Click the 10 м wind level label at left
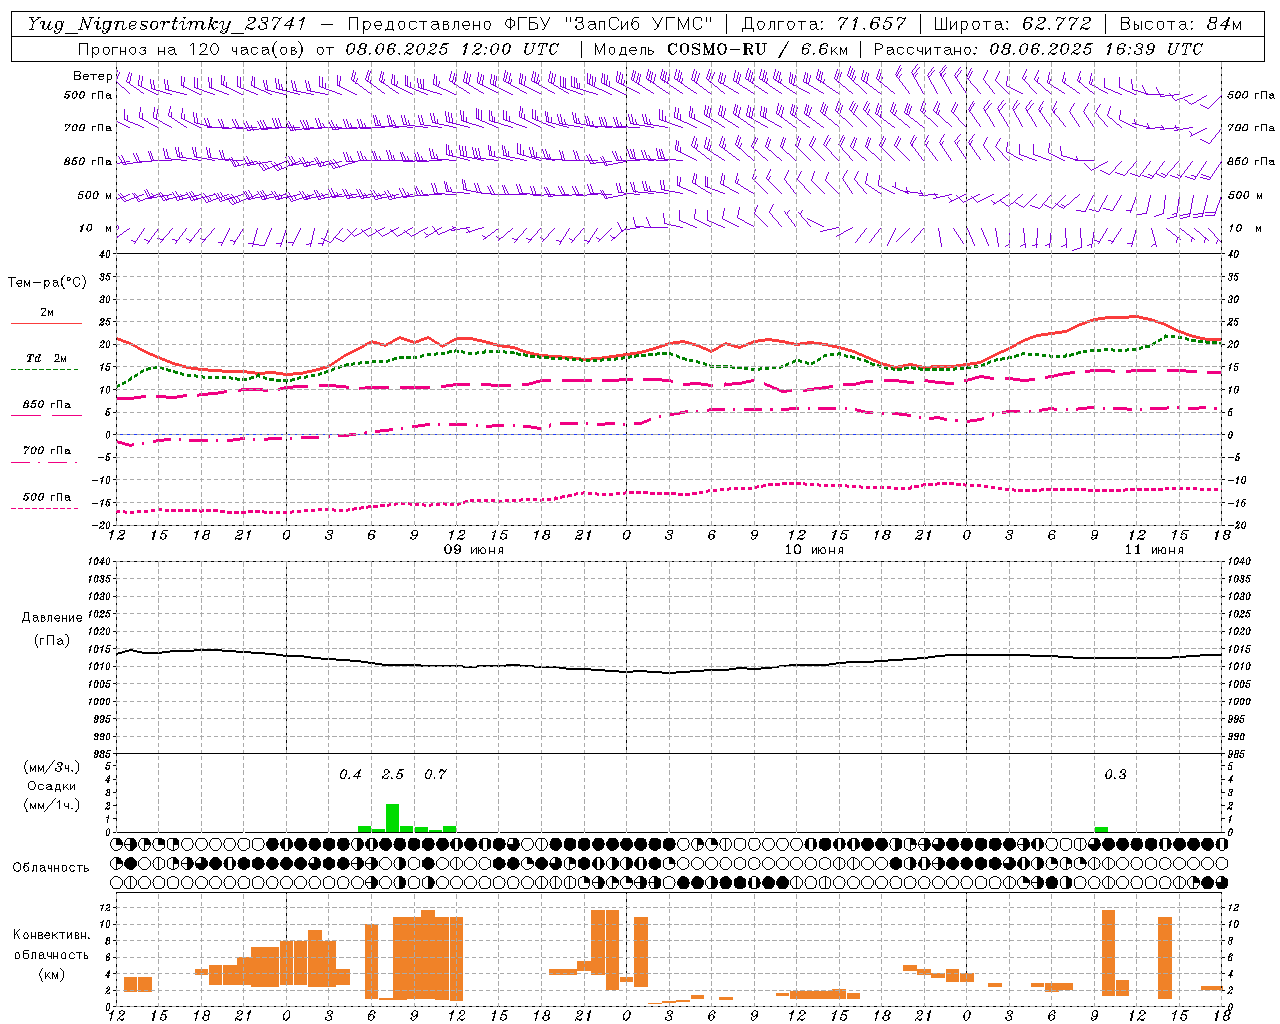The width and height of the screenshot is (1280, 1024). pyautogui.click(x=96, y=228)
